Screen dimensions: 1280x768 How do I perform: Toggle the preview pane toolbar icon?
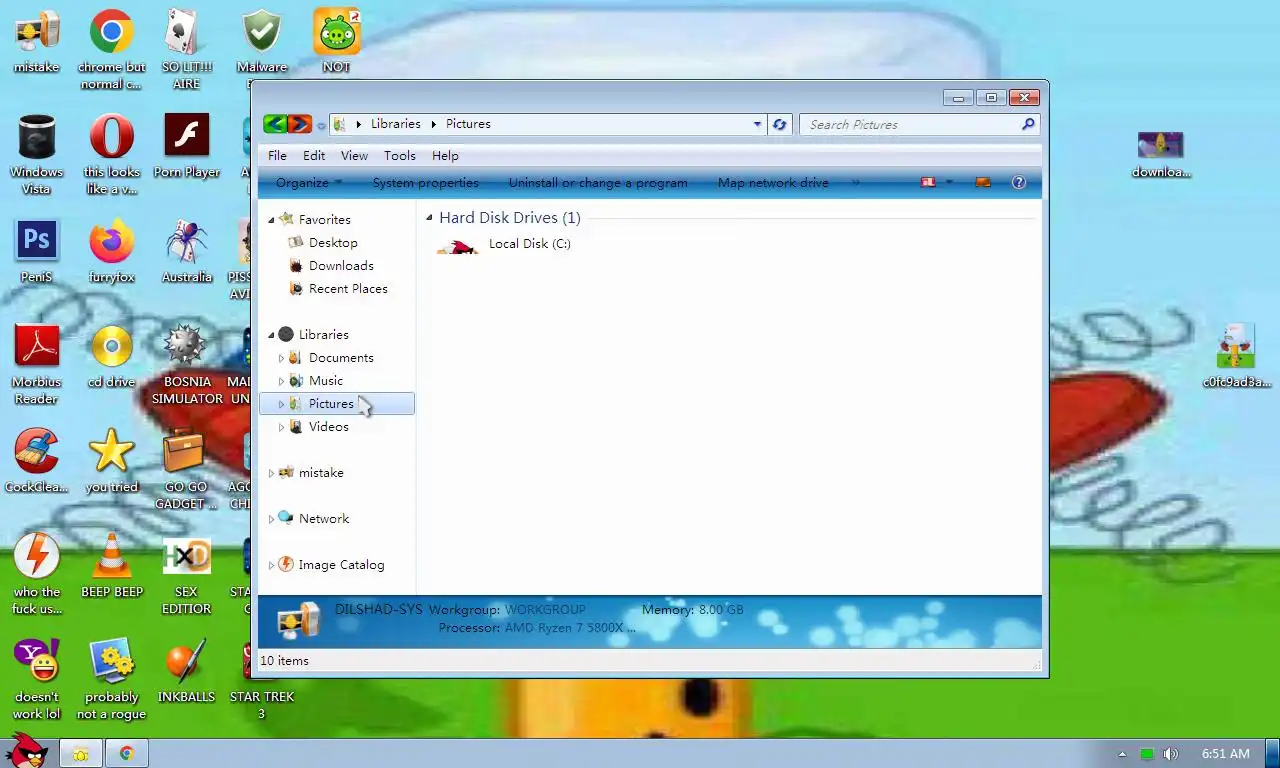[x=983, y=182]
